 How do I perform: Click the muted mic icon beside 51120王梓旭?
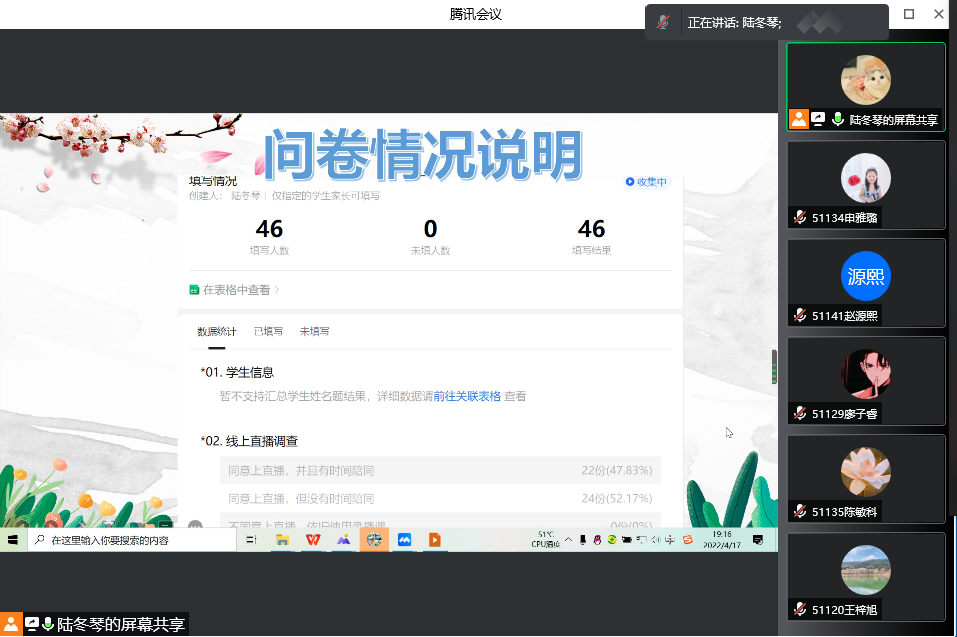pyautogui.click(x=800, y=610)
